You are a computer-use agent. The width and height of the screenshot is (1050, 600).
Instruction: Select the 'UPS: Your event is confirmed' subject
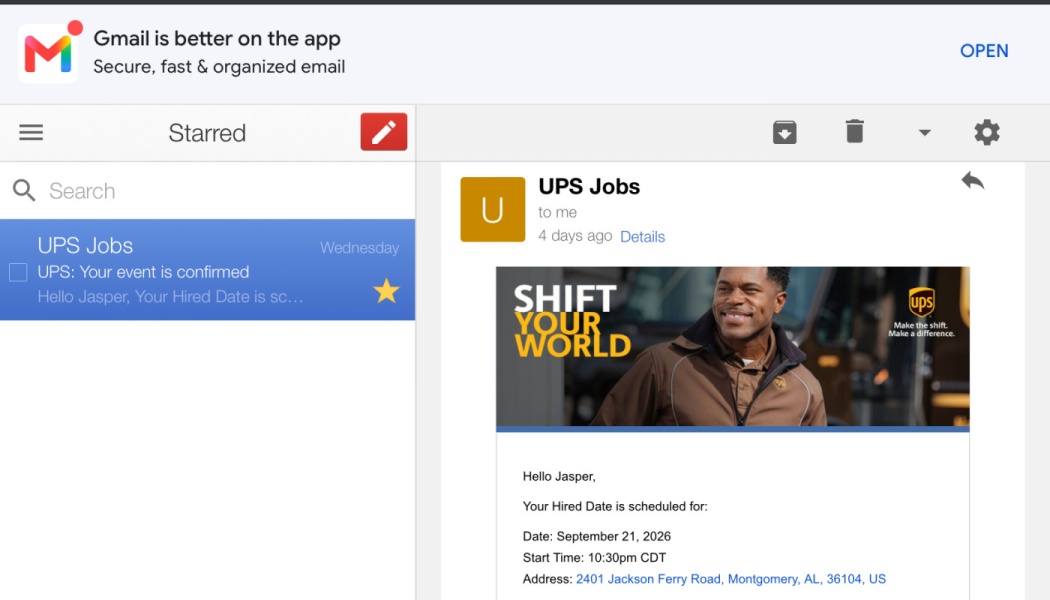pyautogui.click(x=143, y=272)
